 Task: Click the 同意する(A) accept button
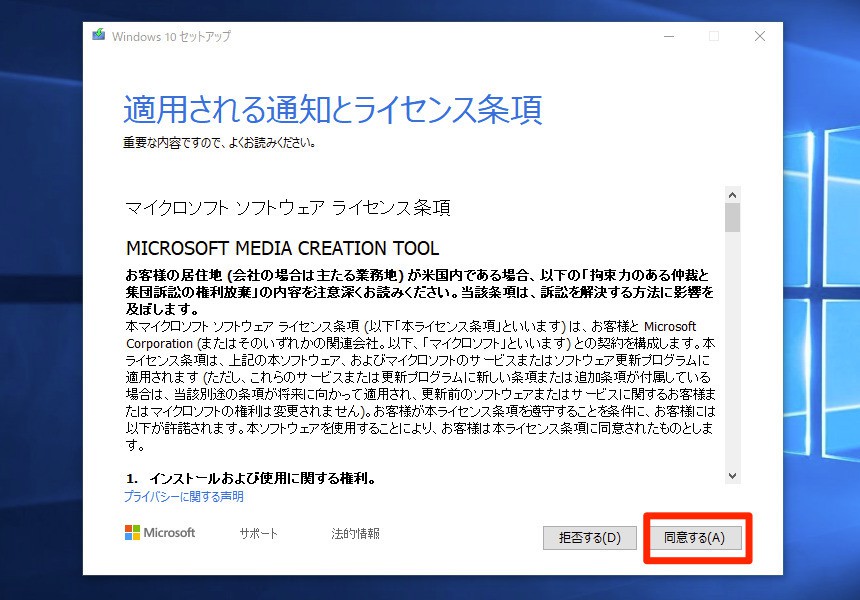pyautogui.click(x=695, y=537)
